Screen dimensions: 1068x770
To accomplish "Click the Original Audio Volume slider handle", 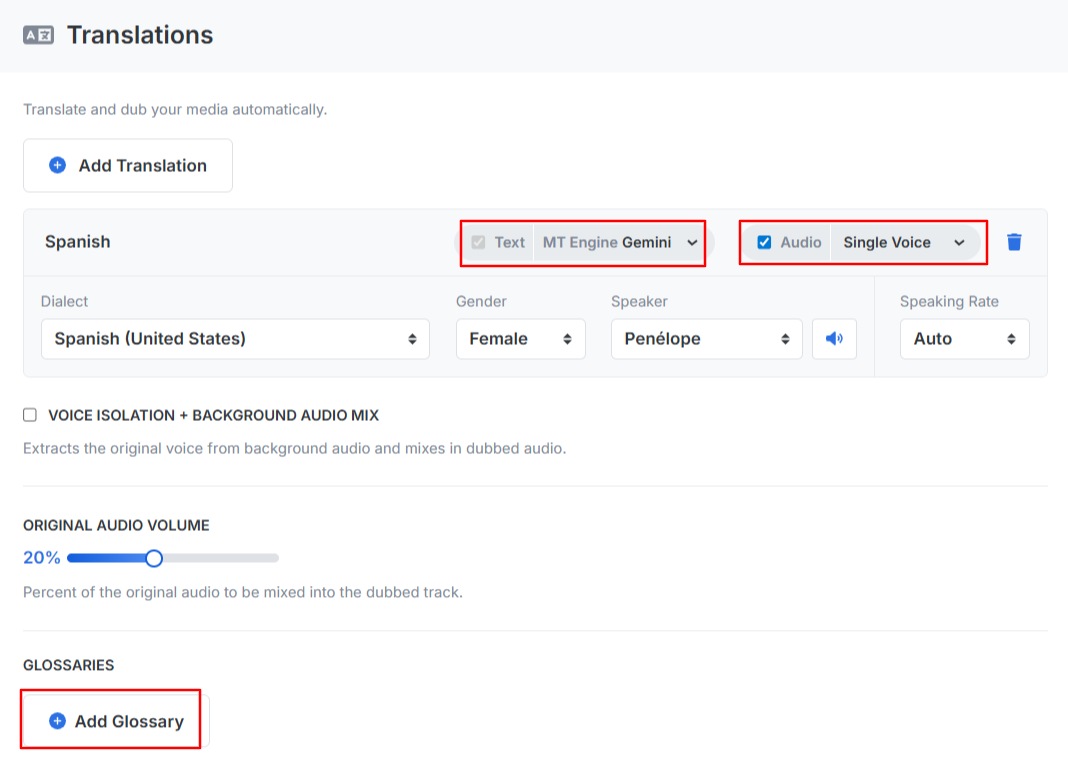I will click(x=154, y=558).
